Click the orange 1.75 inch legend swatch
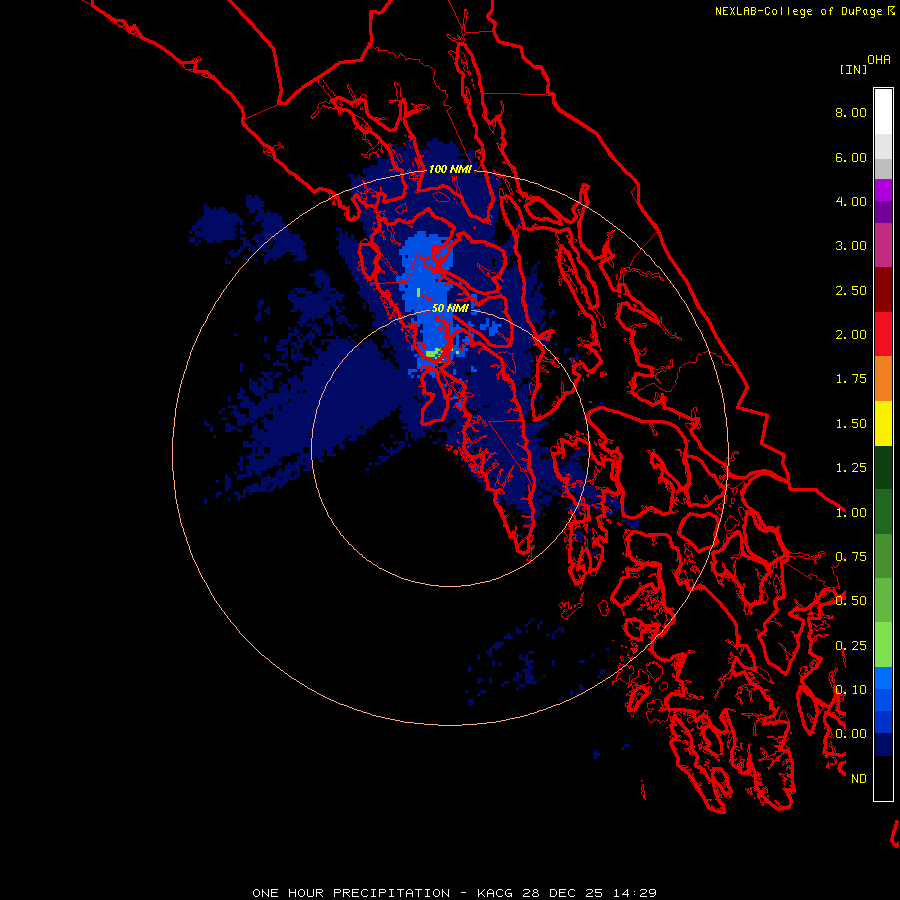This screenshot has height=900, width=900. (883, 379)
